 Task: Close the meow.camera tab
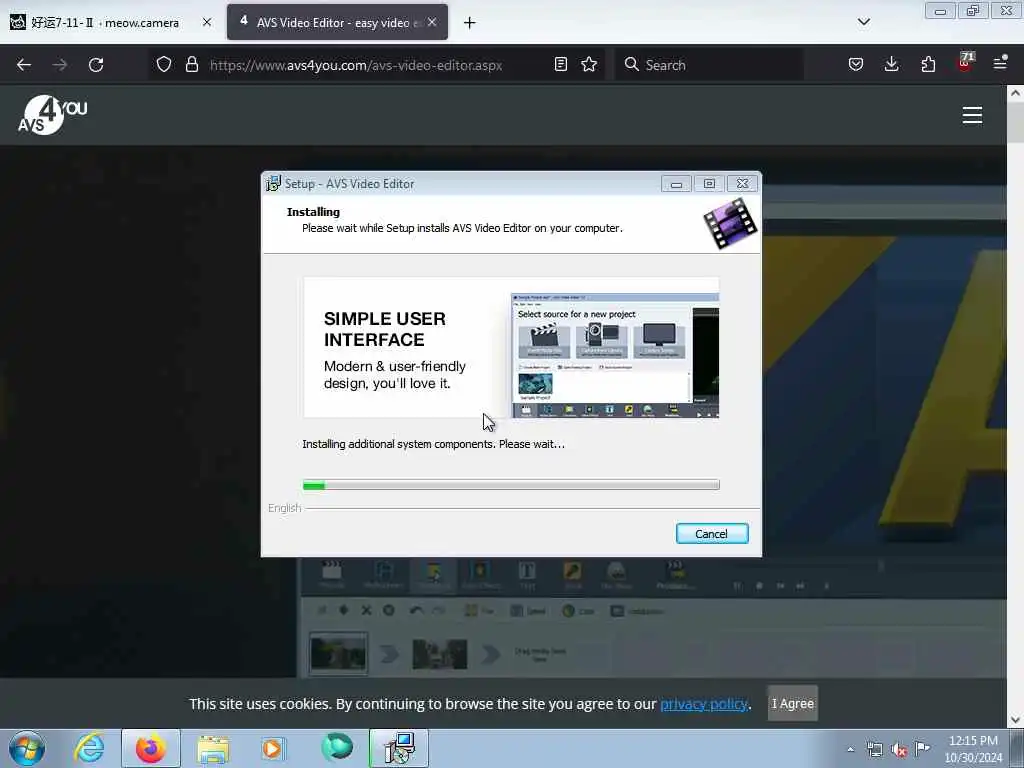pos(206,22)
